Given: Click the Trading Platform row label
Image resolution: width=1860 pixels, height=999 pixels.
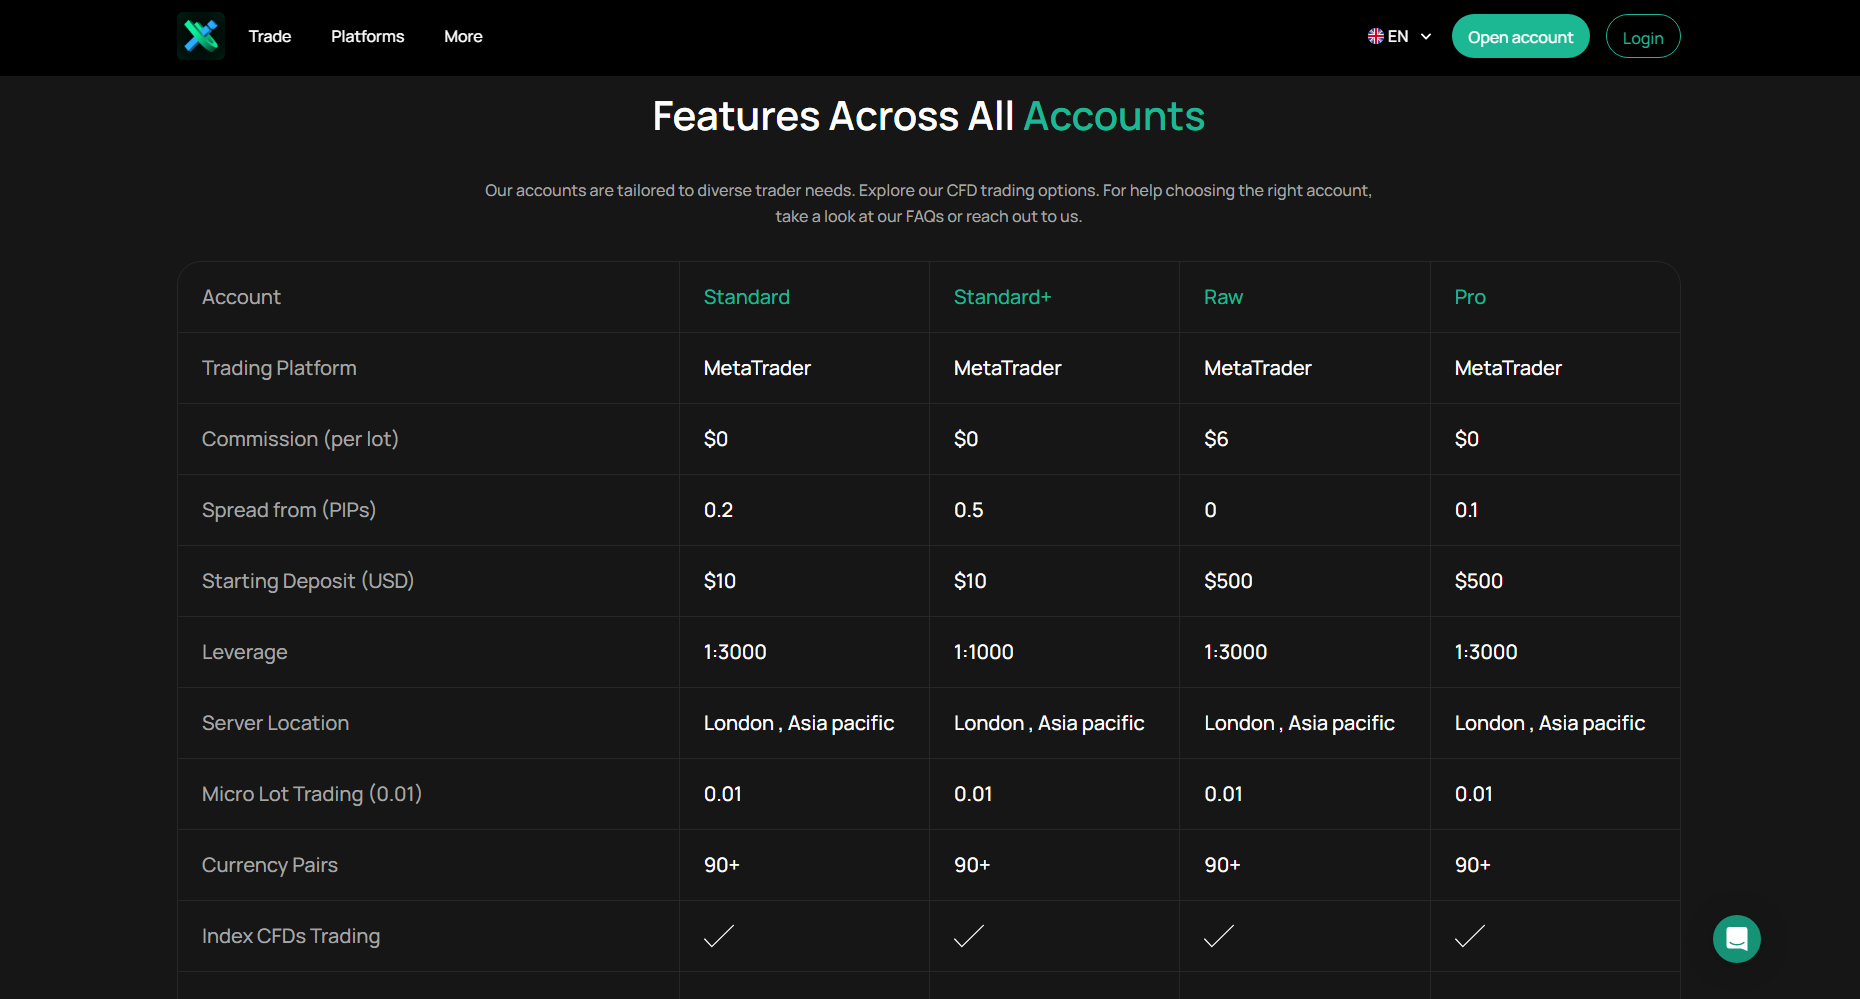Looking at the screenshot, I should [x=279, y=368].
